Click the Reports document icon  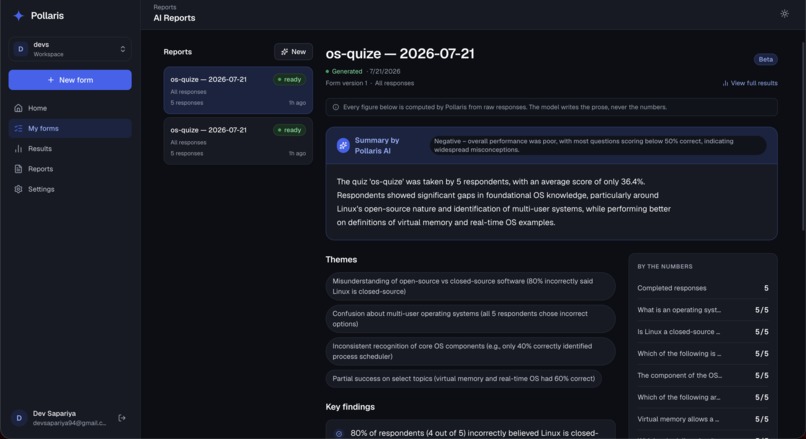click(19, 169)
